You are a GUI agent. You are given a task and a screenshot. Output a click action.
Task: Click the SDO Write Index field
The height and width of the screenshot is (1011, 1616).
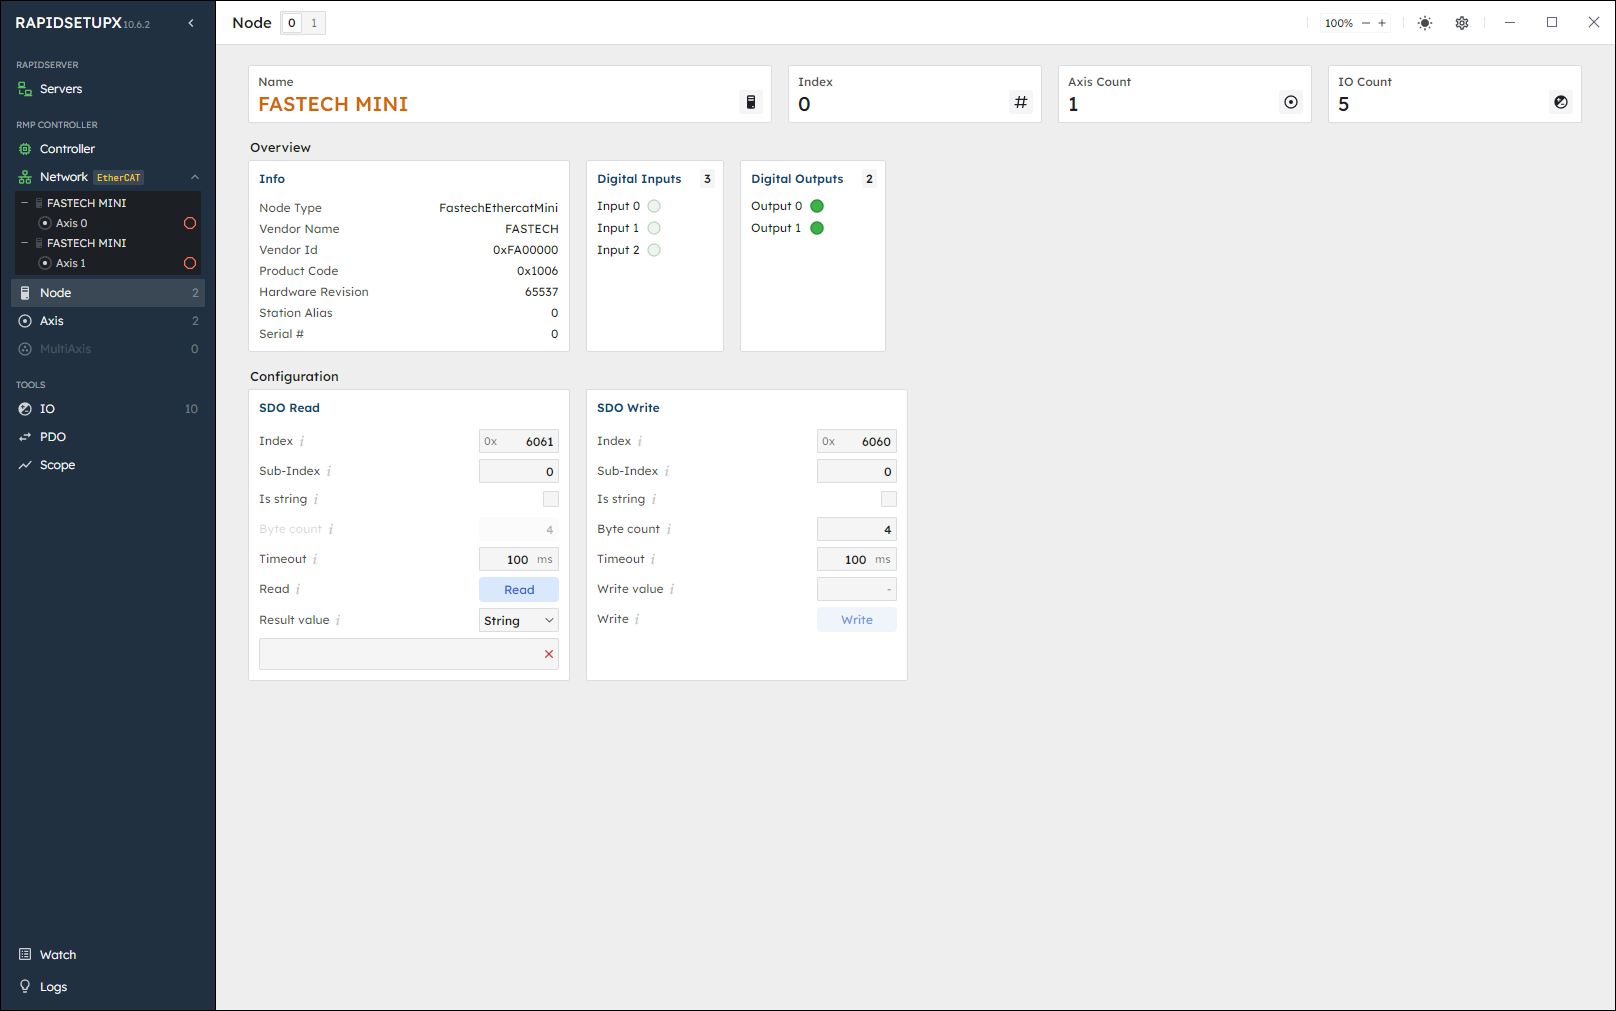[857, 441]
